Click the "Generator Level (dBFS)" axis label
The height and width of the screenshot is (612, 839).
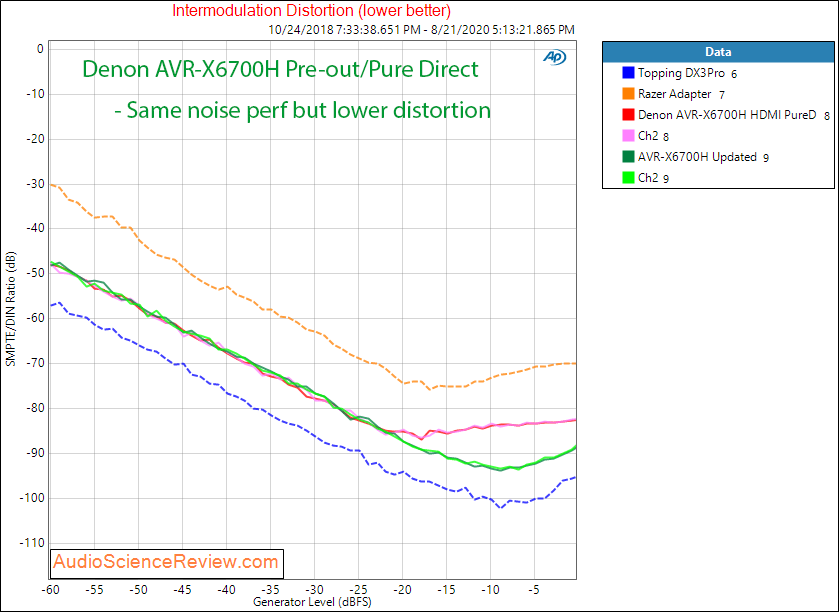click(312, 602)
